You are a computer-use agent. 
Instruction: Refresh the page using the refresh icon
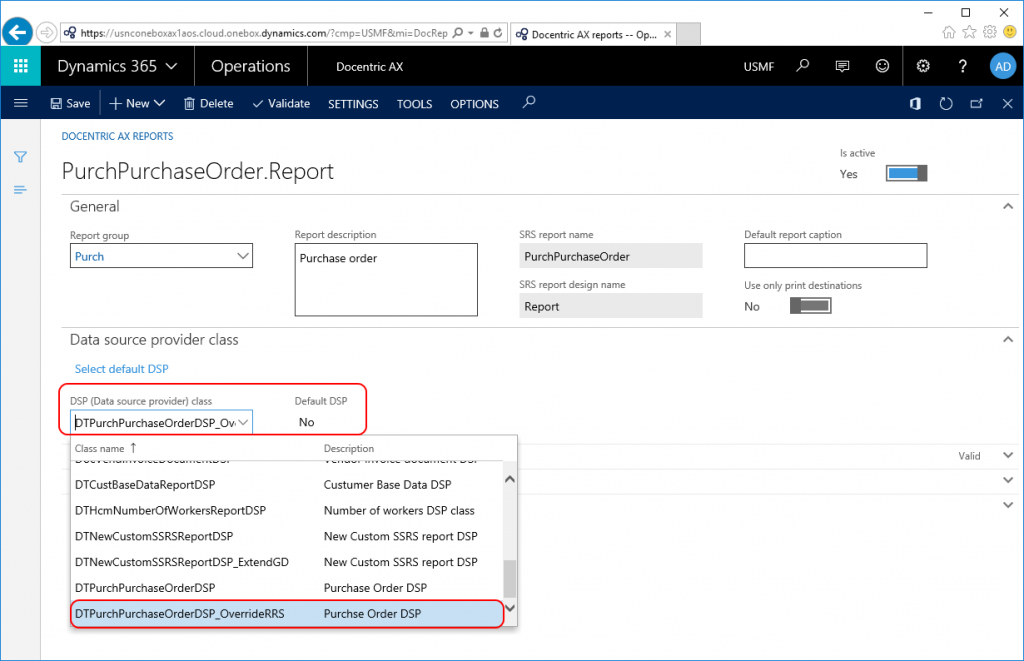(x=946, y=103)
